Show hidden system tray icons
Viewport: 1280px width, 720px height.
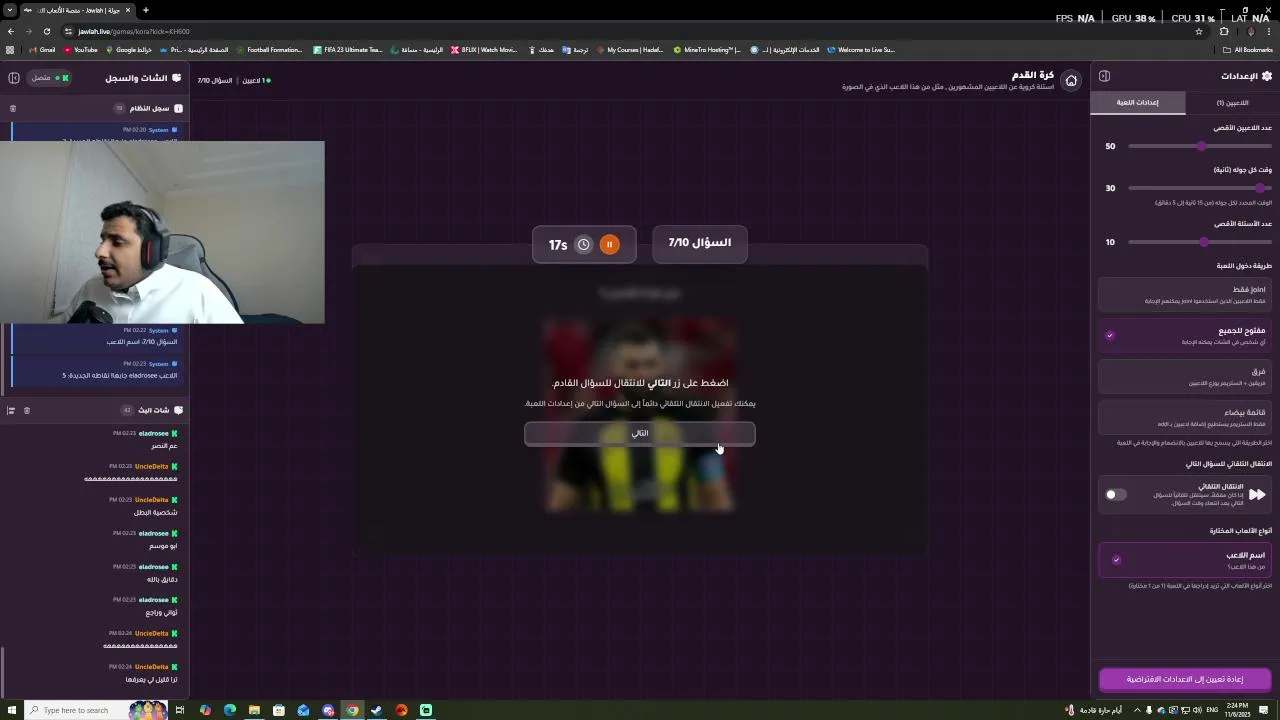click(1137, 710)
